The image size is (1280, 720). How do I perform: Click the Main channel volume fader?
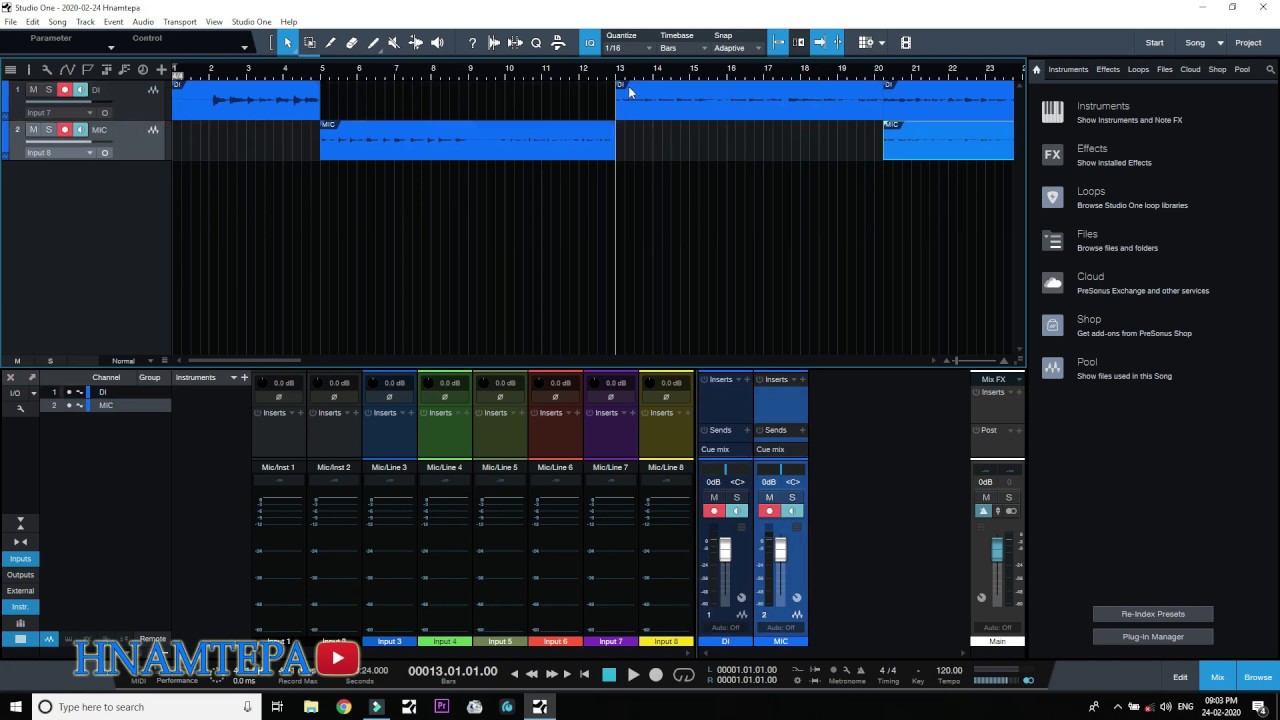click(x=997, y=549)
